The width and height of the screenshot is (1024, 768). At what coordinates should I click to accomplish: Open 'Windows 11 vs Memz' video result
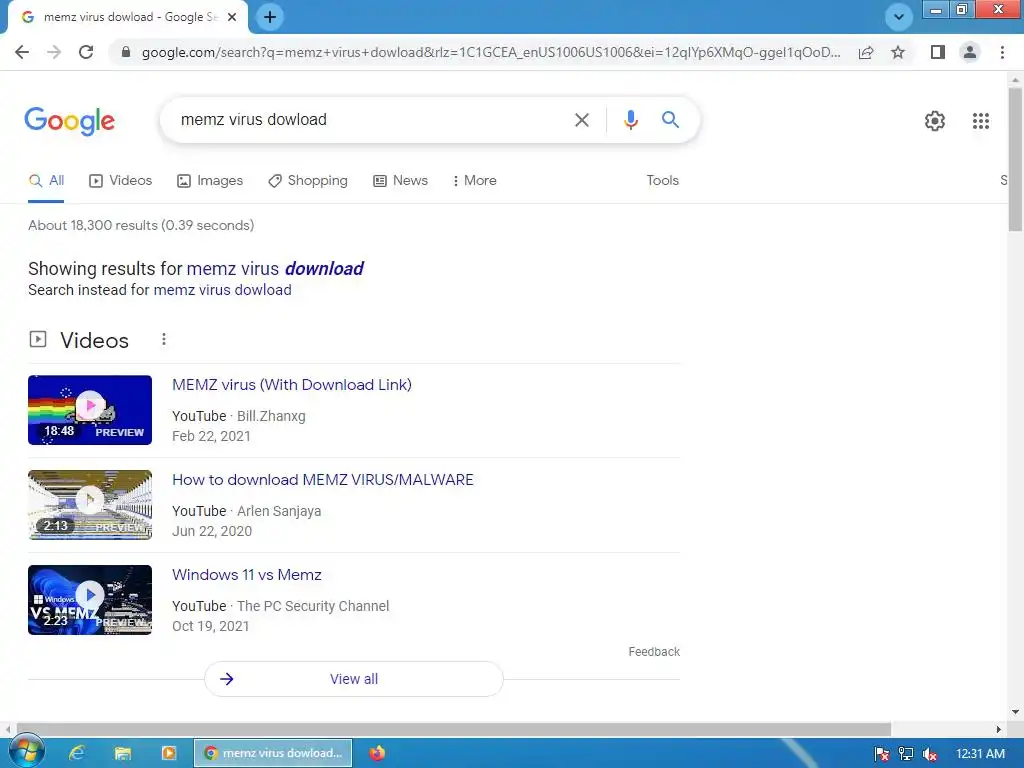247,575
